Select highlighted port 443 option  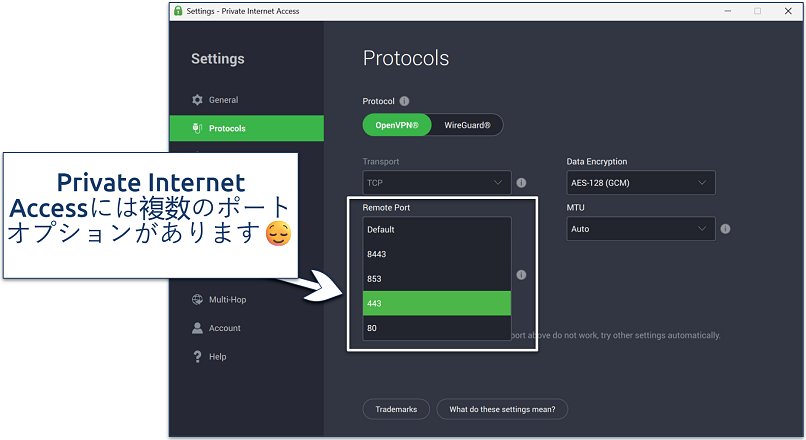click(437, 303)
